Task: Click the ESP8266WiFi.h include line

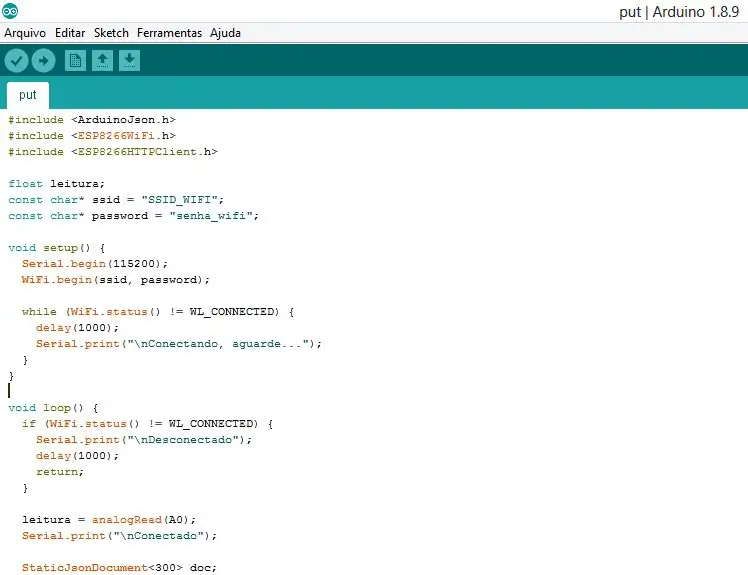Action: click(92, 136)
